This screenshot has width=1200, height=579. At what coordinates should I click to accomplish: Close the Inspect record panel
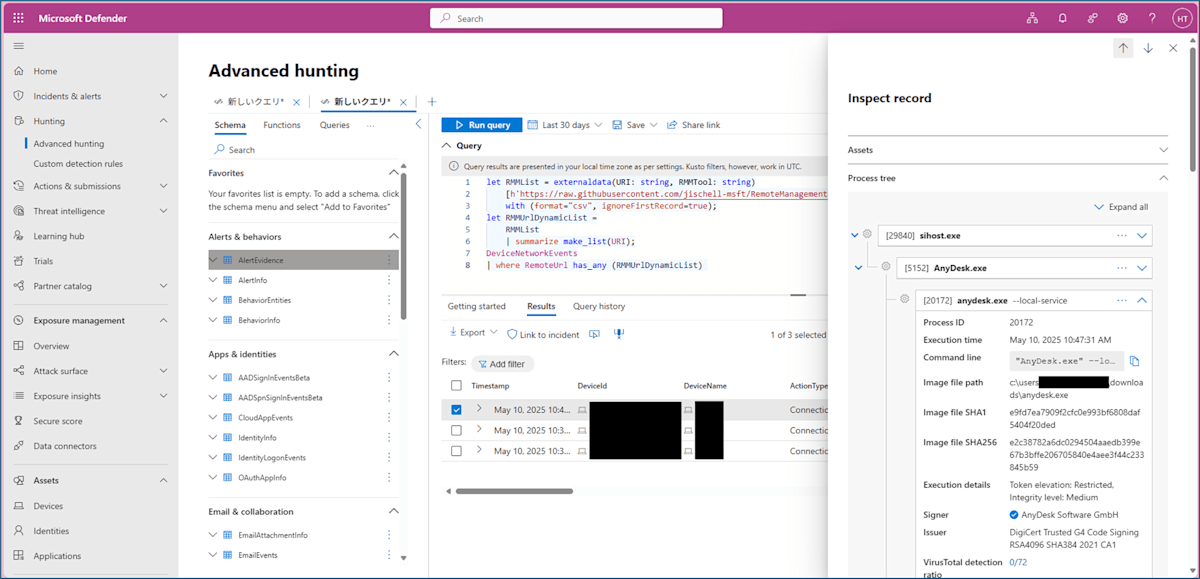coord(1173,48)
